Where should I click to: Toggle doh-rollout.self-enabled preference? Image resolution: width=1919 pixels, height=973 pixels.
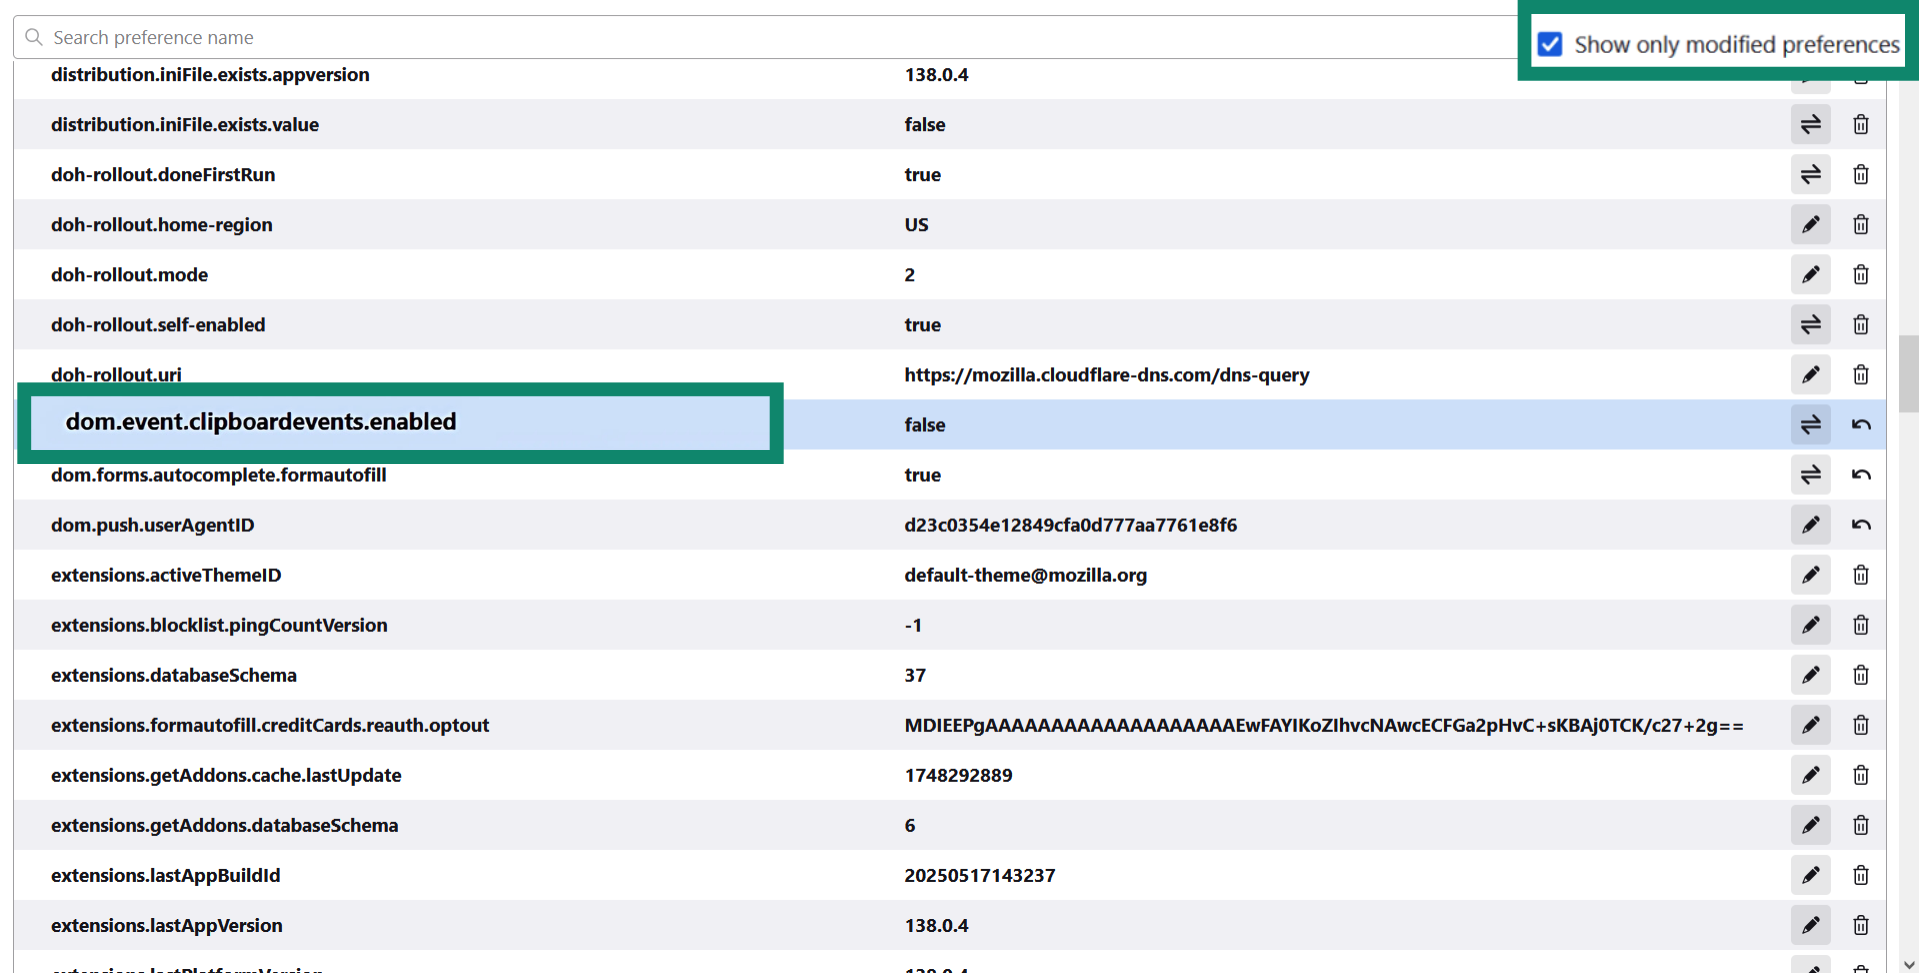coord(1810,325)
